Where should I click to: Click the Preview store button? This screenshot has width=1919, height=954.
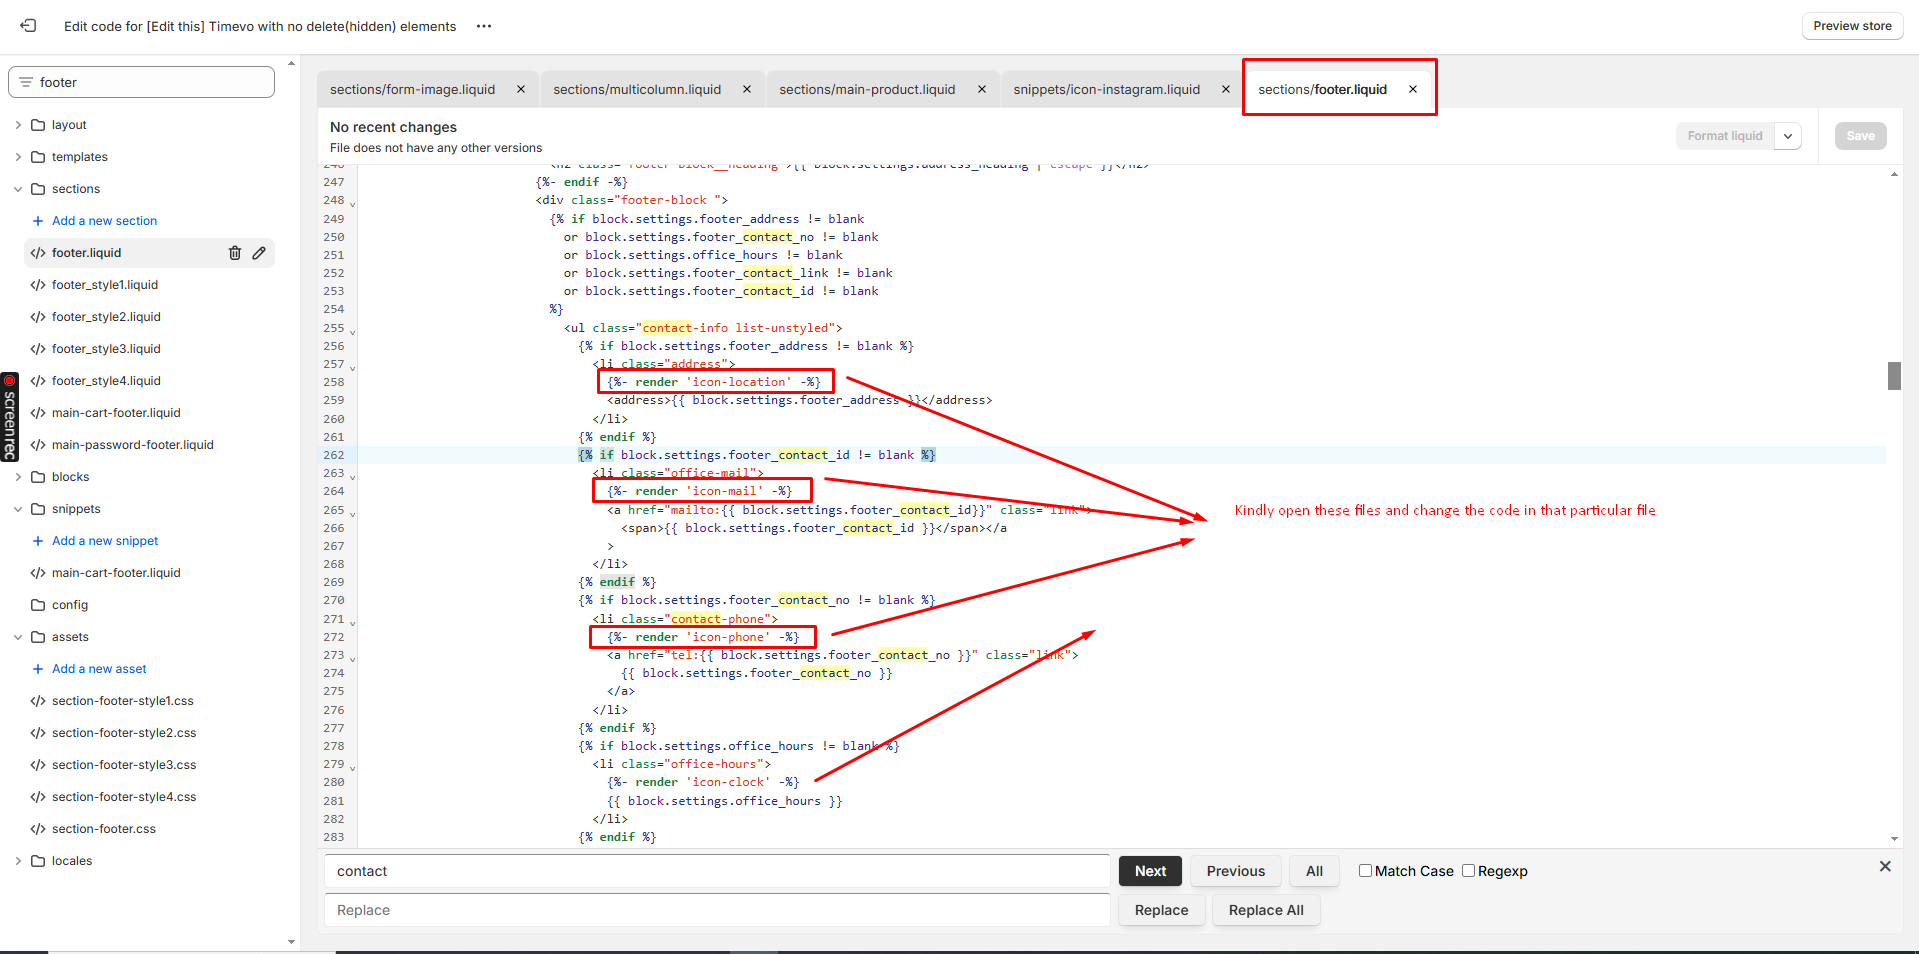click(1852, 26)
